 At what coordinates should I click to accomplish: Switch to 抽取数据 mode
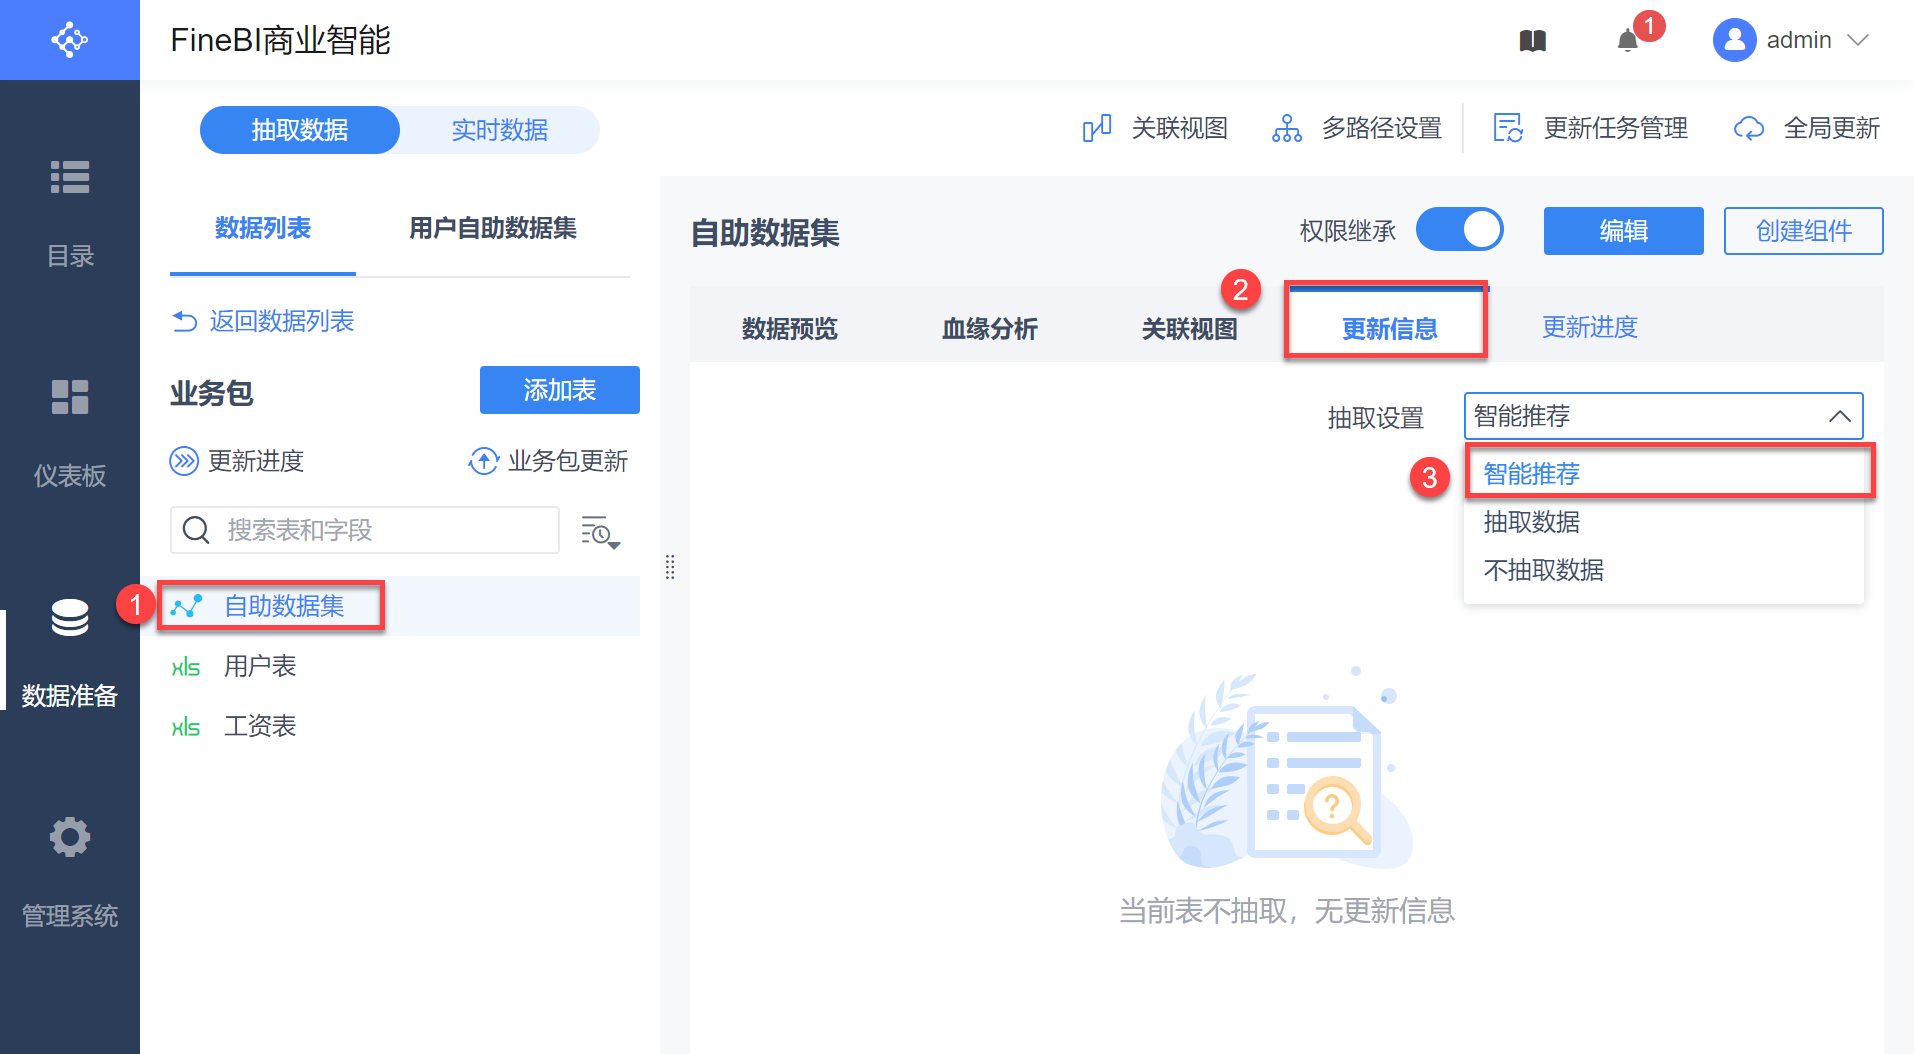pos(300,130)
